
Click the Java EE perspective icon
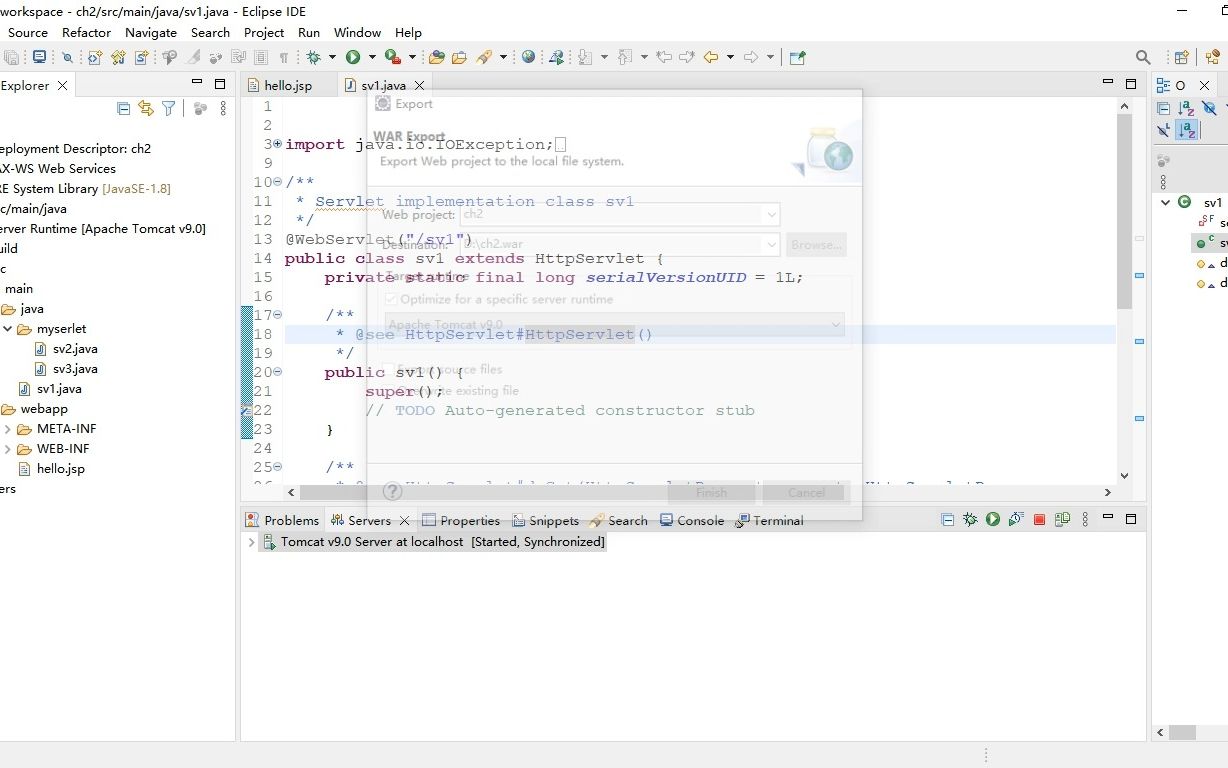1212,58
